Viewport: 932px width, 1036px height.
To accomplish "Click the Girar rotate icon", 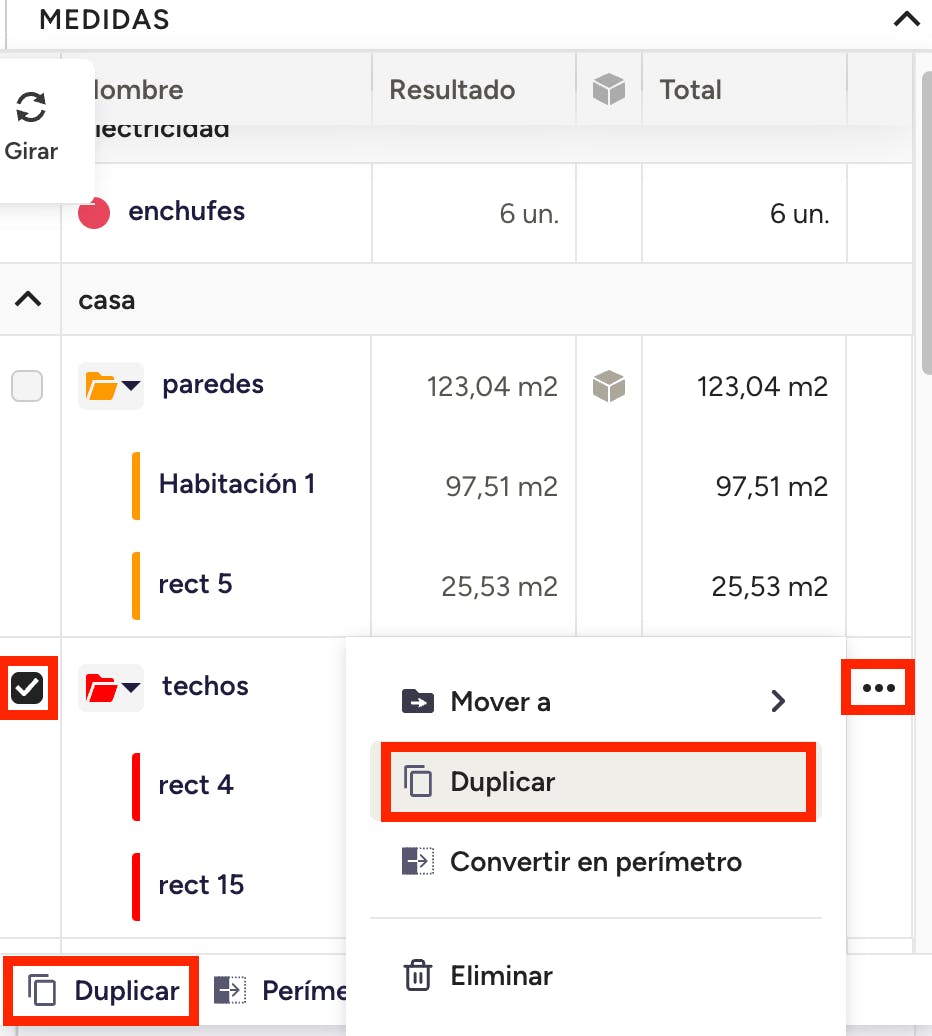I will (31, 108).
